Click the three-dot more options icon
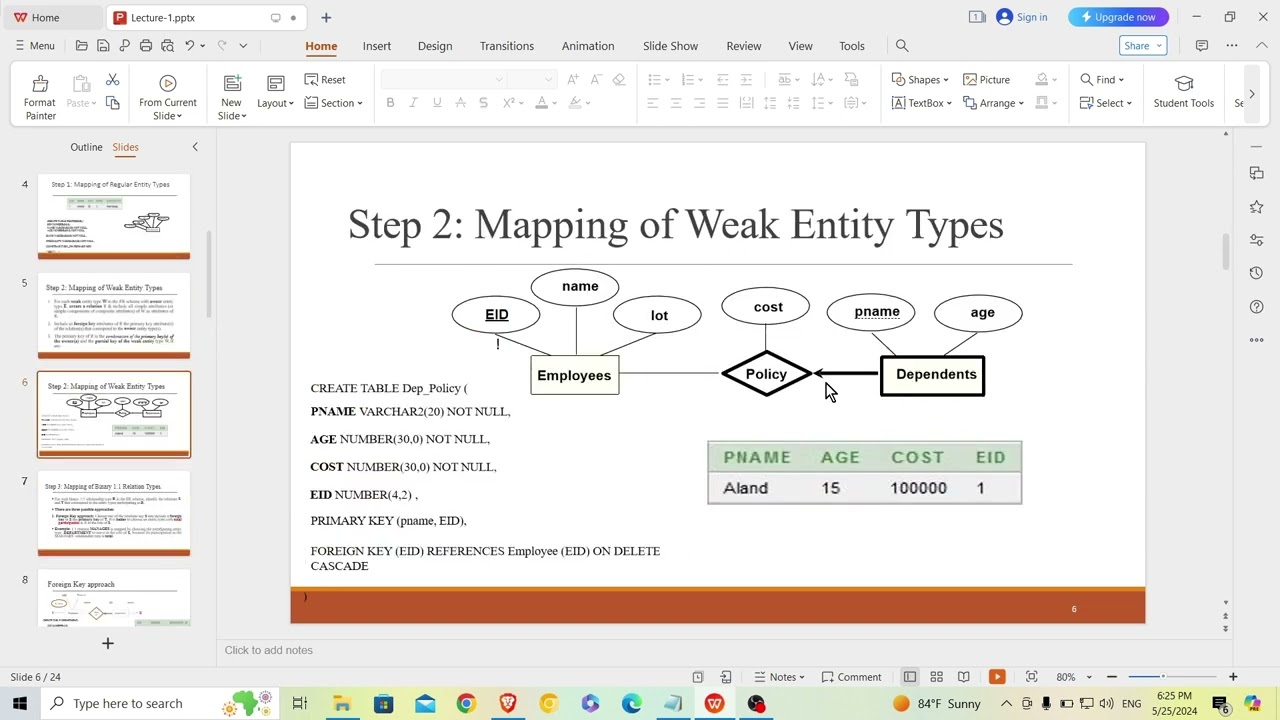 tap(1232, 46)
